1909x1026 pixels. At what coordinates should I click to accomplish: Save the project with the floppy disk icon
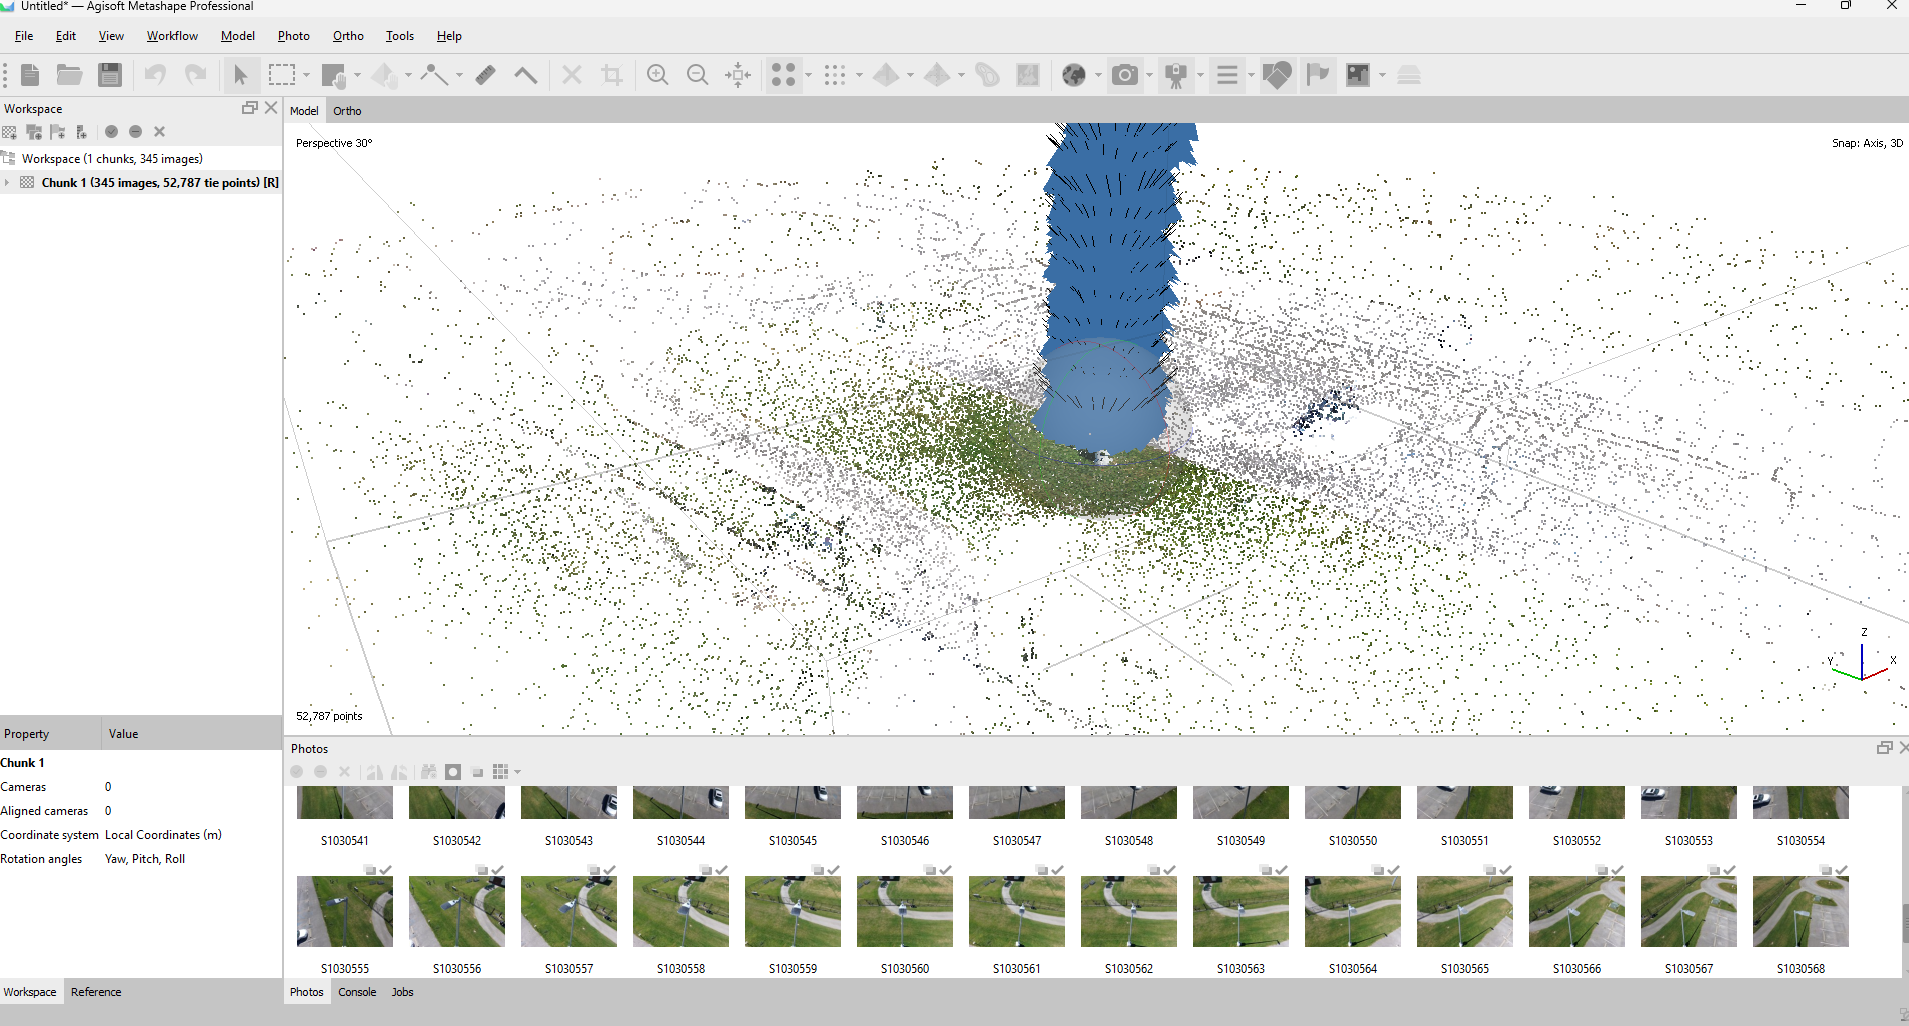tap(110, 75)
